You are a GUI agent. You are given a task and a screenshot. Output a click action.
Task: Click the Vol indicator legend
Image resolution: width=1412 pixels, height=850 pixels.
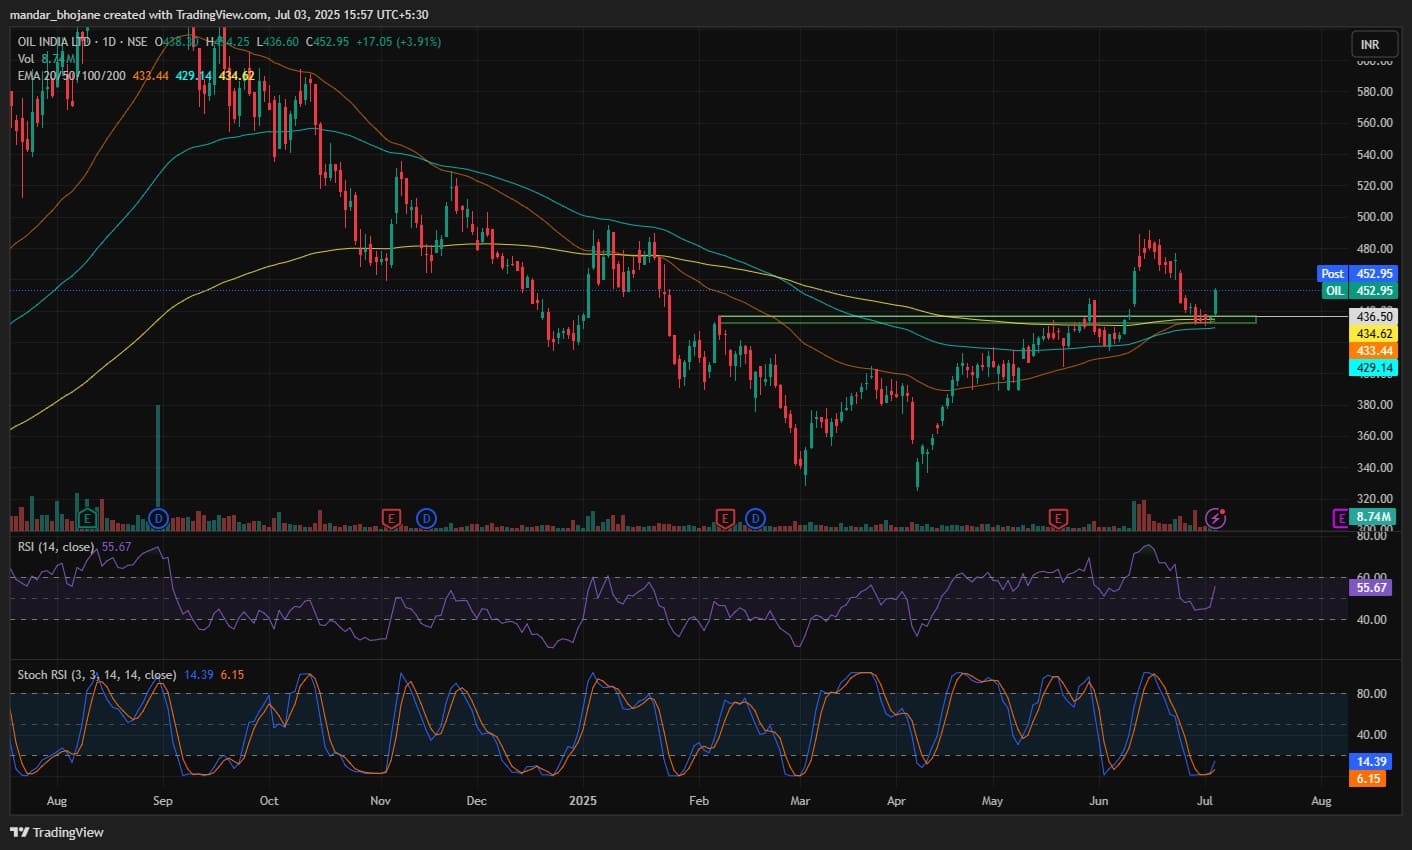click(26, 59)
